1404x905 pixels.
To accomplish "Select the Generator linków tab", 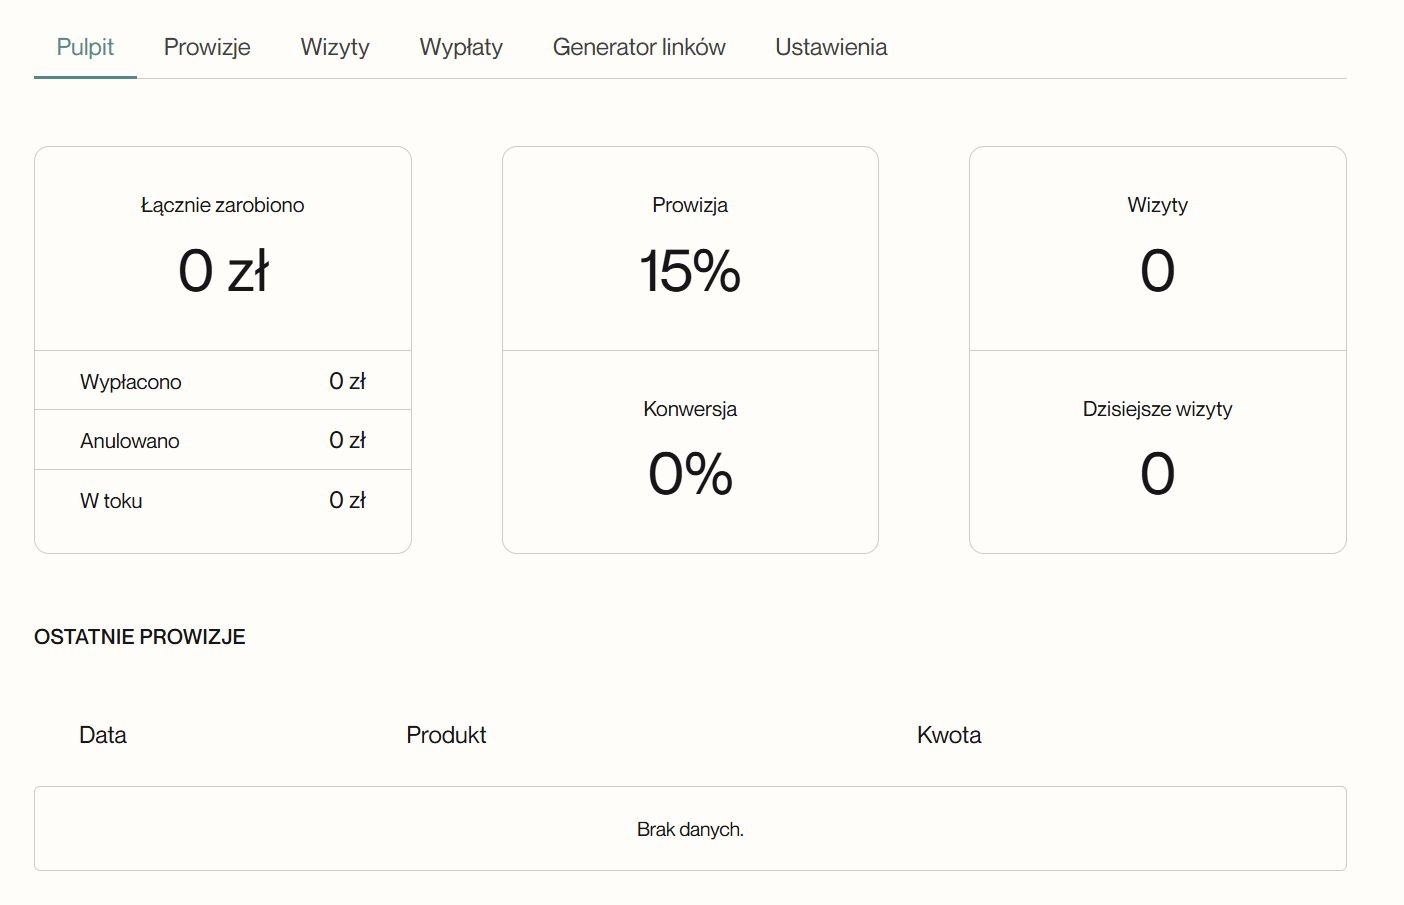I will (639, 47).
